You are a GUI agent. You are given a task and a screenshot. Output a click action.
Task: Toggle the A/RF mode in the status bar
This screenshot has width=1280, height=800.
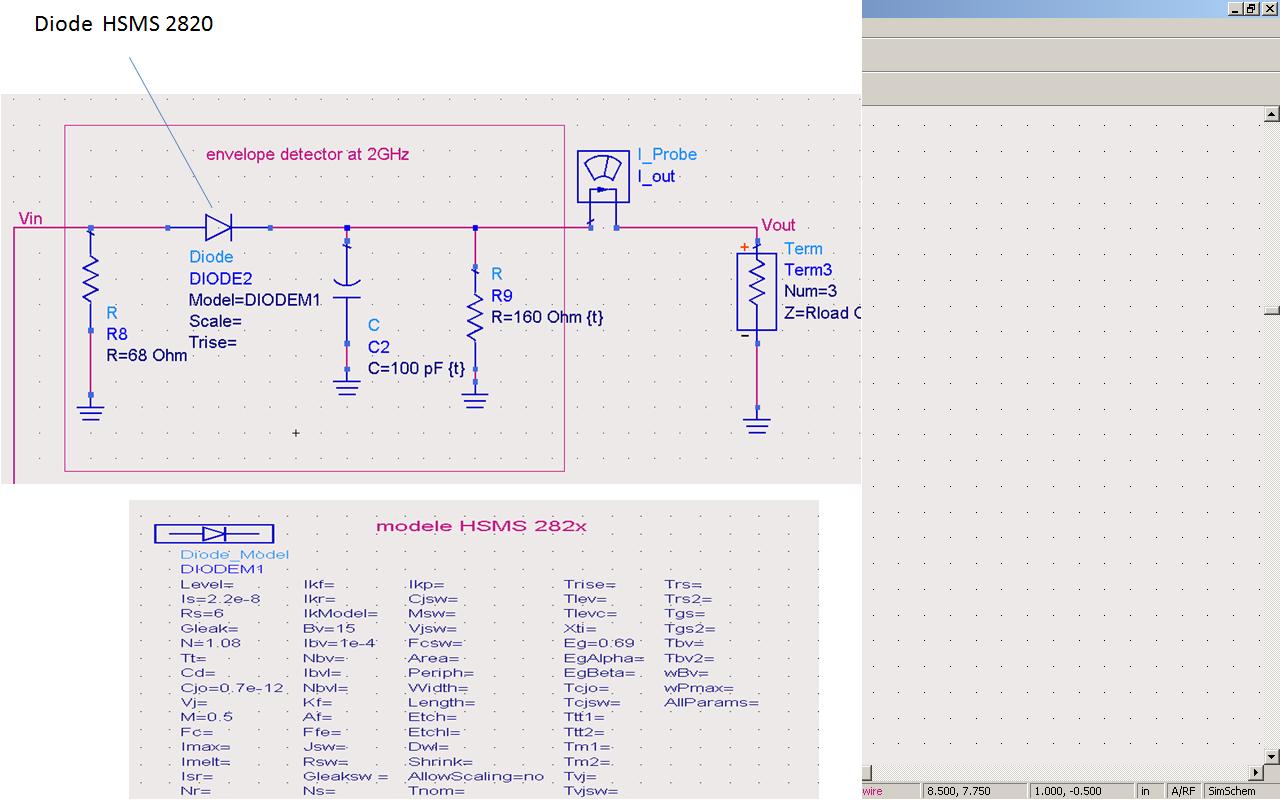point(1183,790)
